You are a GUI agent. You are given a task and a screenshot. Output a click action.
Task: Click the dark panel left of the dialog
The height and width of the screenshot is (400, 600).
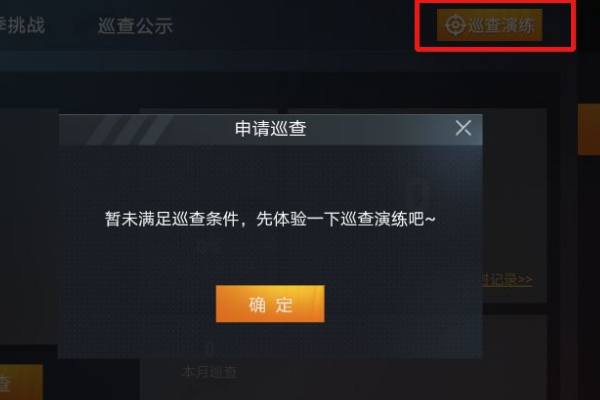coord(29,226)
